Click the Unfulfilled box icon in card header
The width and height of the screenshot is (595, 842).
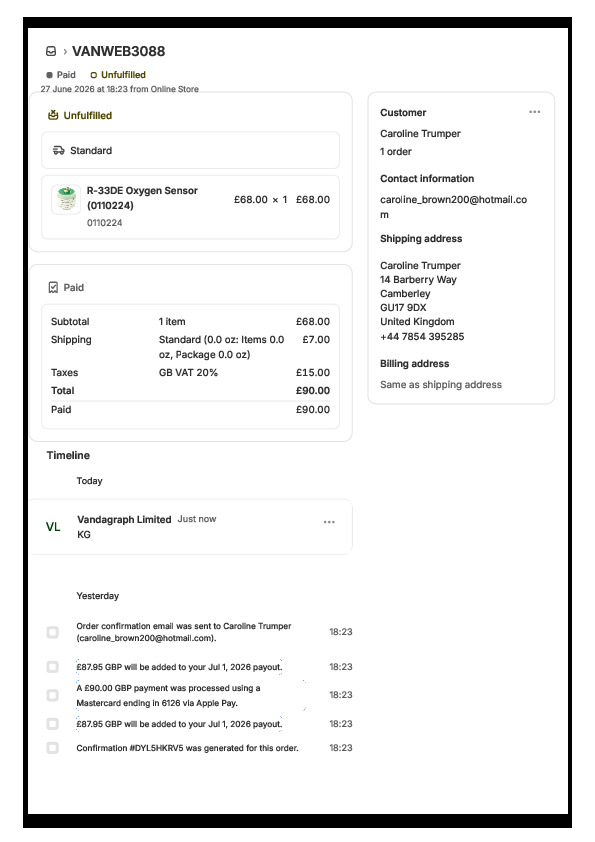(53, 115)
